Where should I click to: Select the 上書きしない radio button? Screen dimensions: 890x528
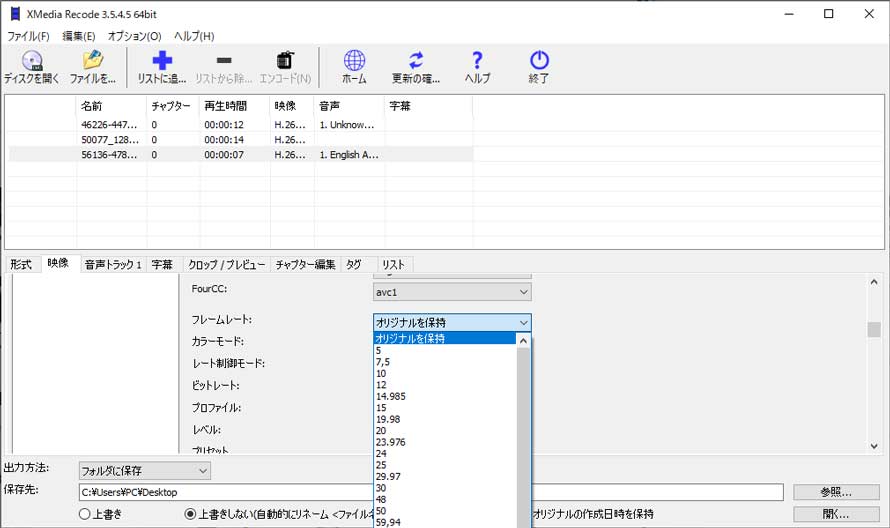(191, 514)
